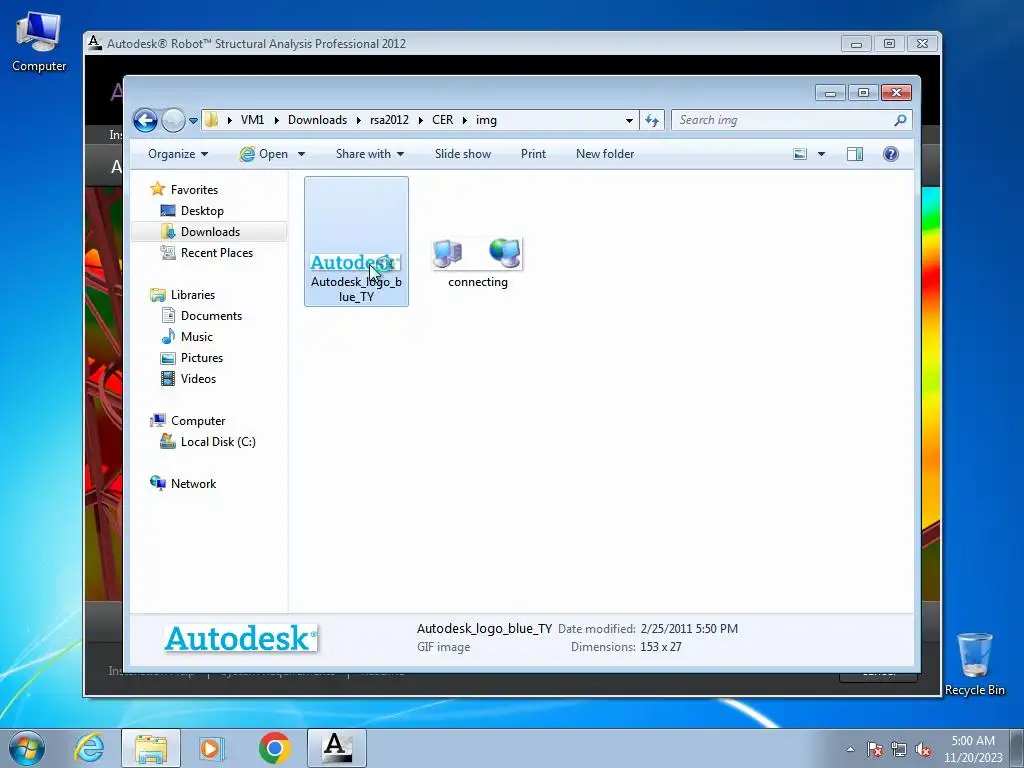
Task: Open recent pages dropdown beside forward arrow
Action: [x=193, y=121]
